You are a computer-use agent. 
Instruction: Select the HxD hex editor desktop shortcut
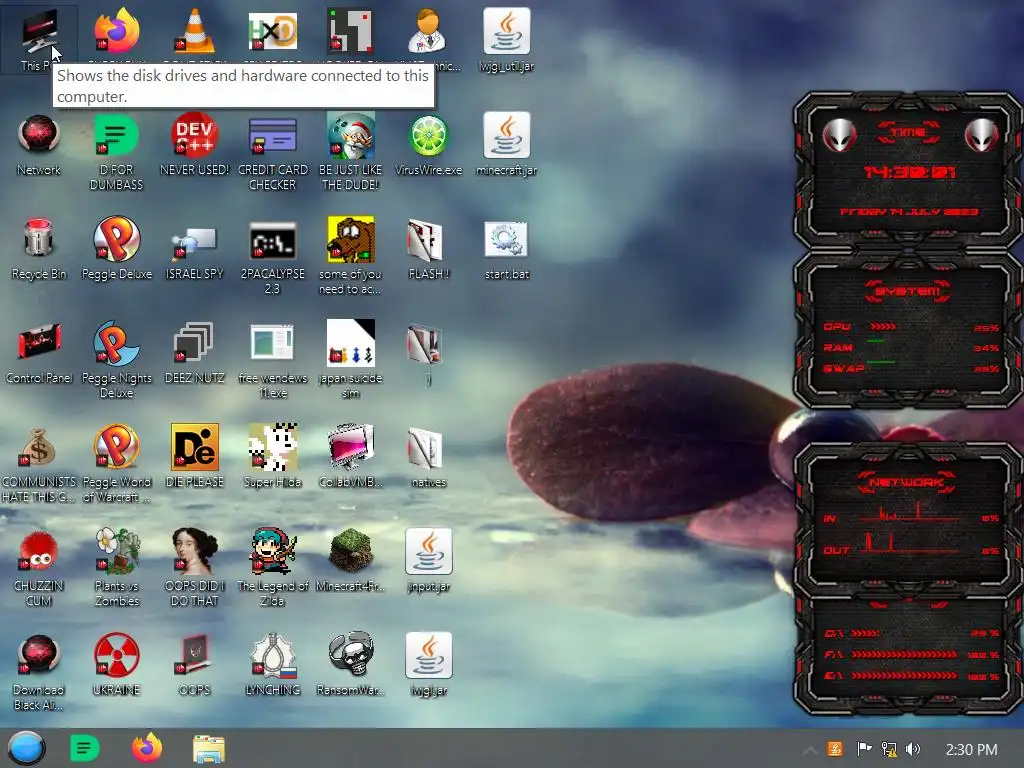(273, 30)
